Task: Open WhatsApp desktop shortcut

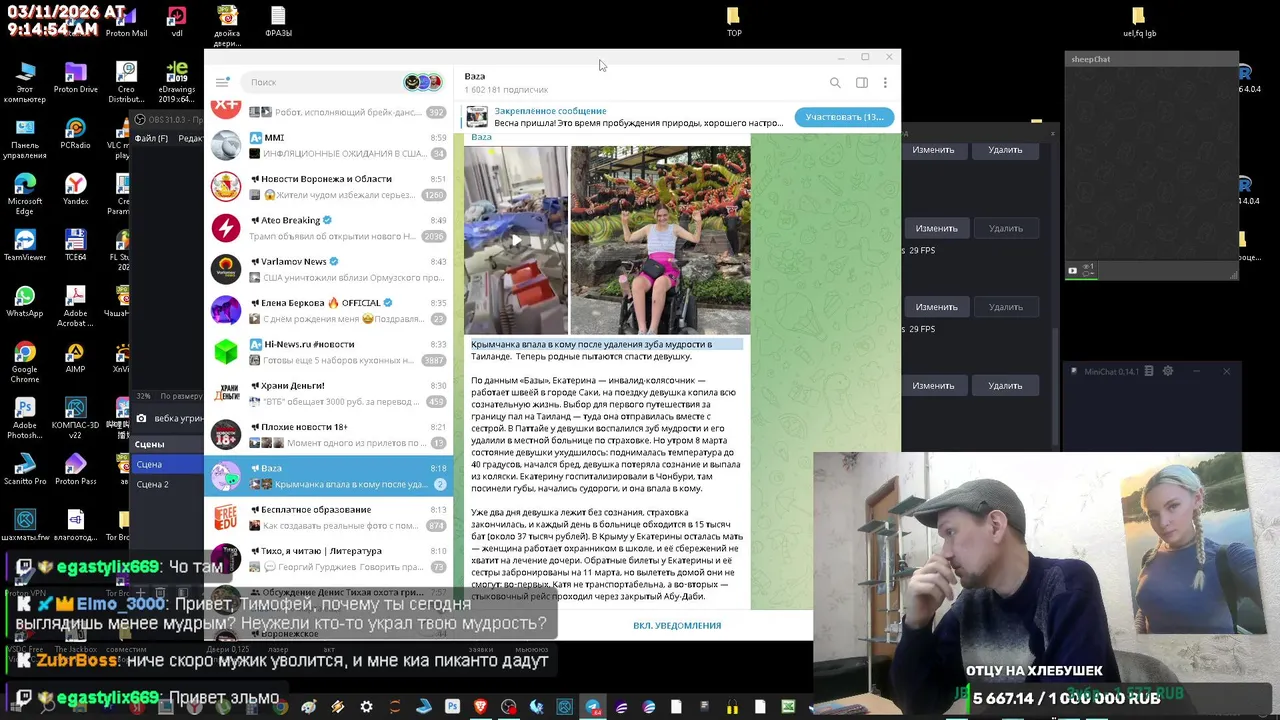Action: [25, 302]
